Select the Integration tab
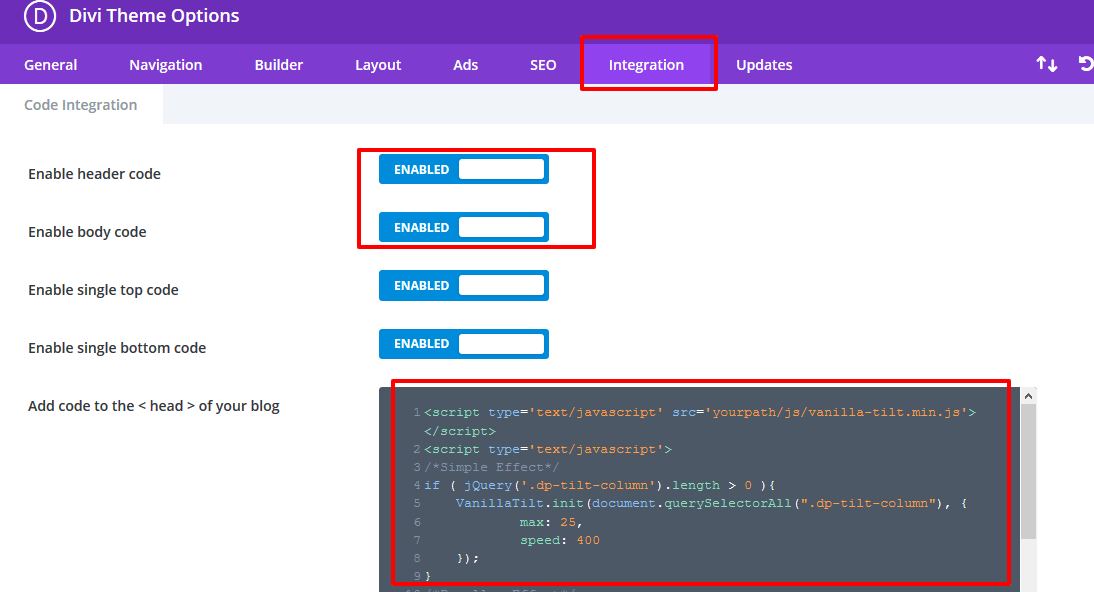 (x=646, y=65)
